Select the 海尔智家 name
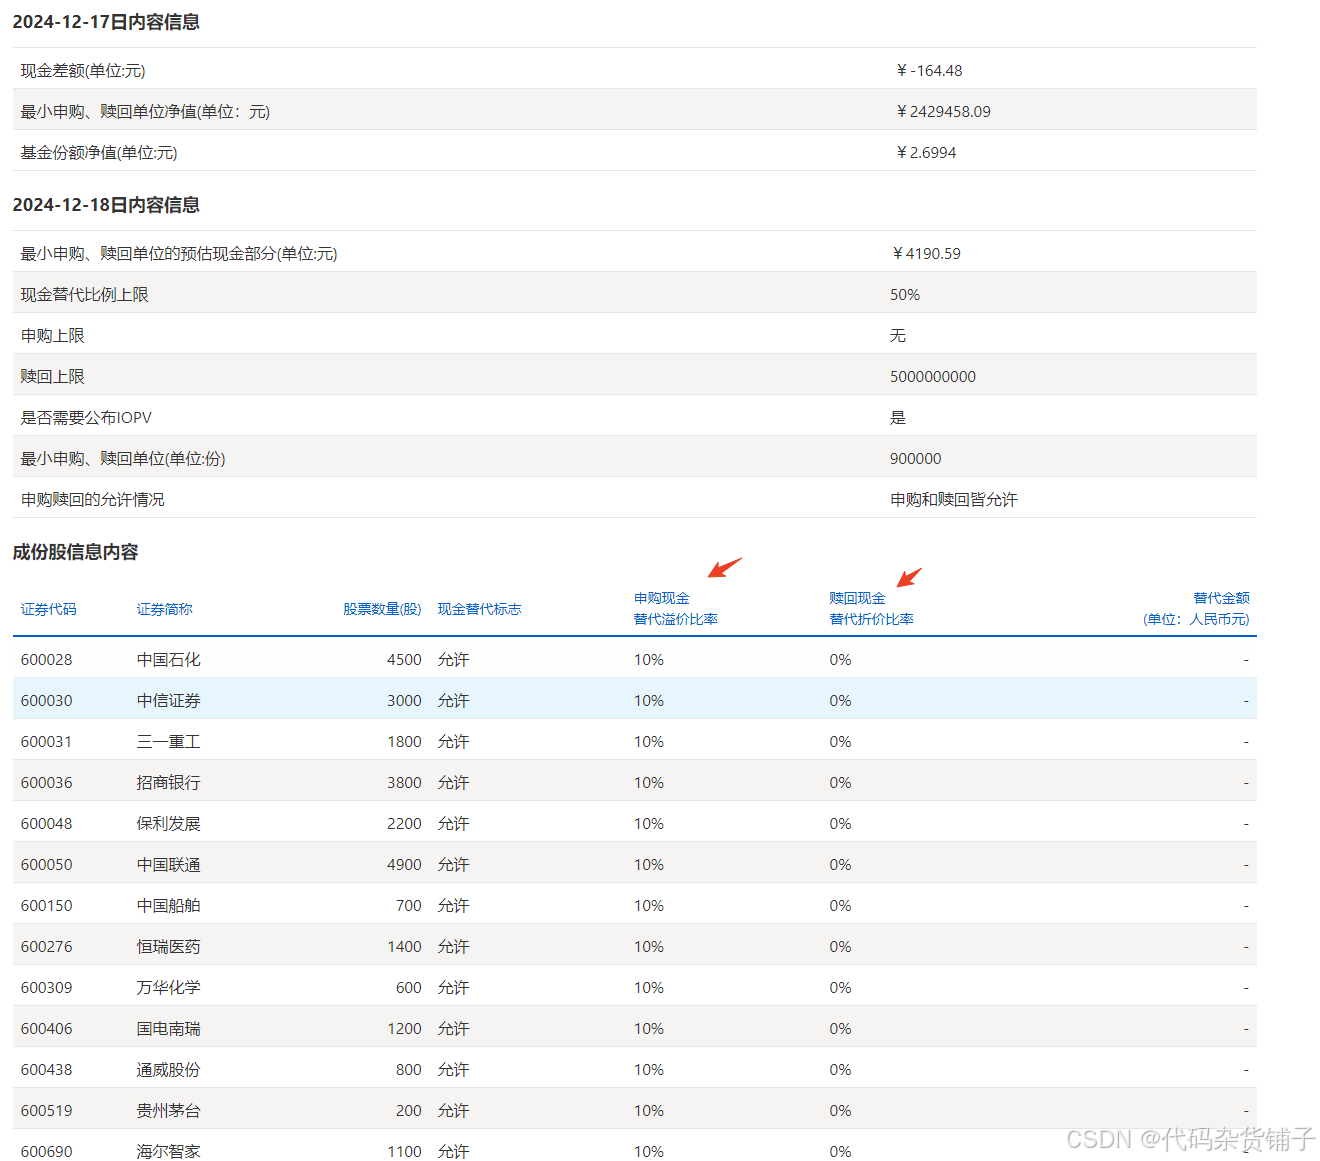 click(168, 1152)
